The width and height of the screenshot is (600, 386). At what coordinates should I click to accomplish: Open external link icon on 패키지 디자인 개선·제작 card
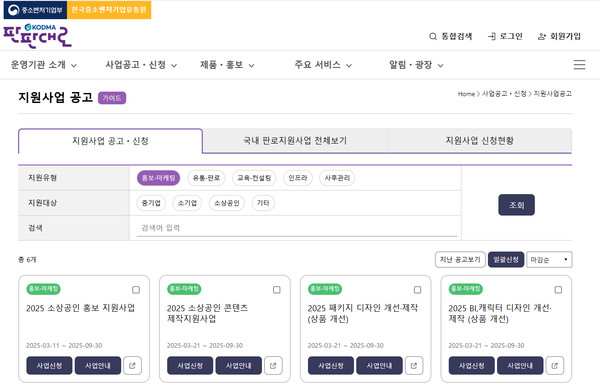[414, 365]
